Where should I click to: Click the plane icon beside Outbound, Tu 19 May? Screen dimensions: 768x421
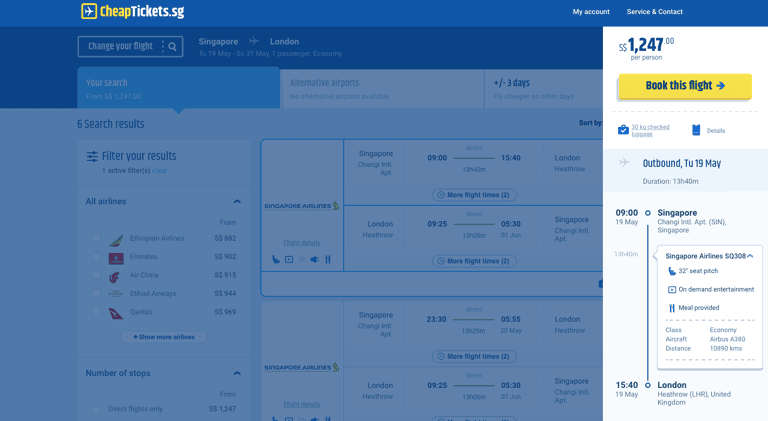624,162
